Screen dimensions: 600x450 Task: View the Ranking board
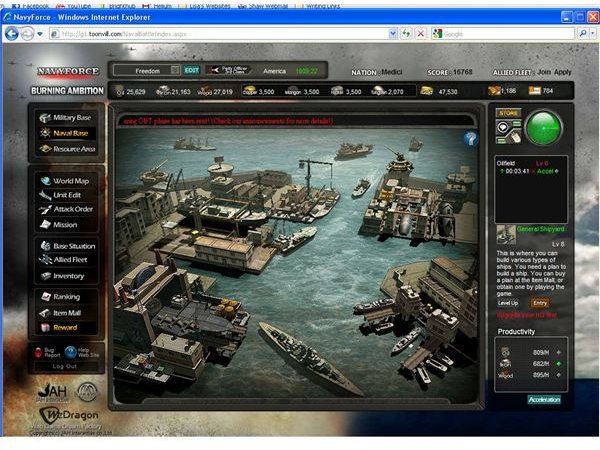60,297
